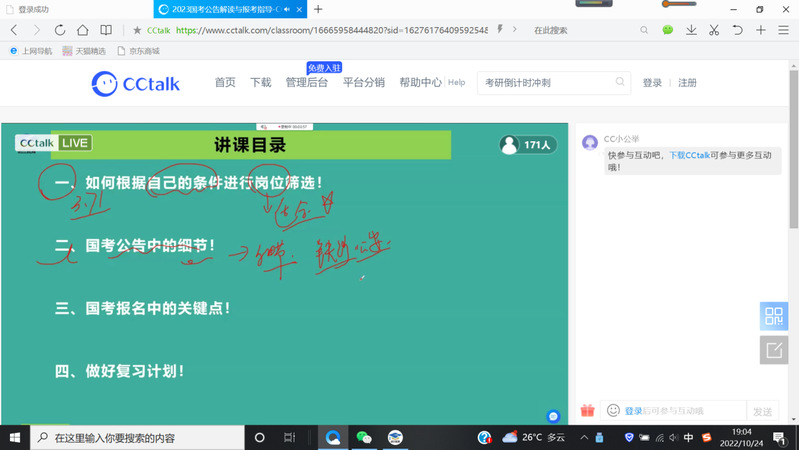
Task: Go to the 首页 navigation item
Action: (x=225, y=83)
